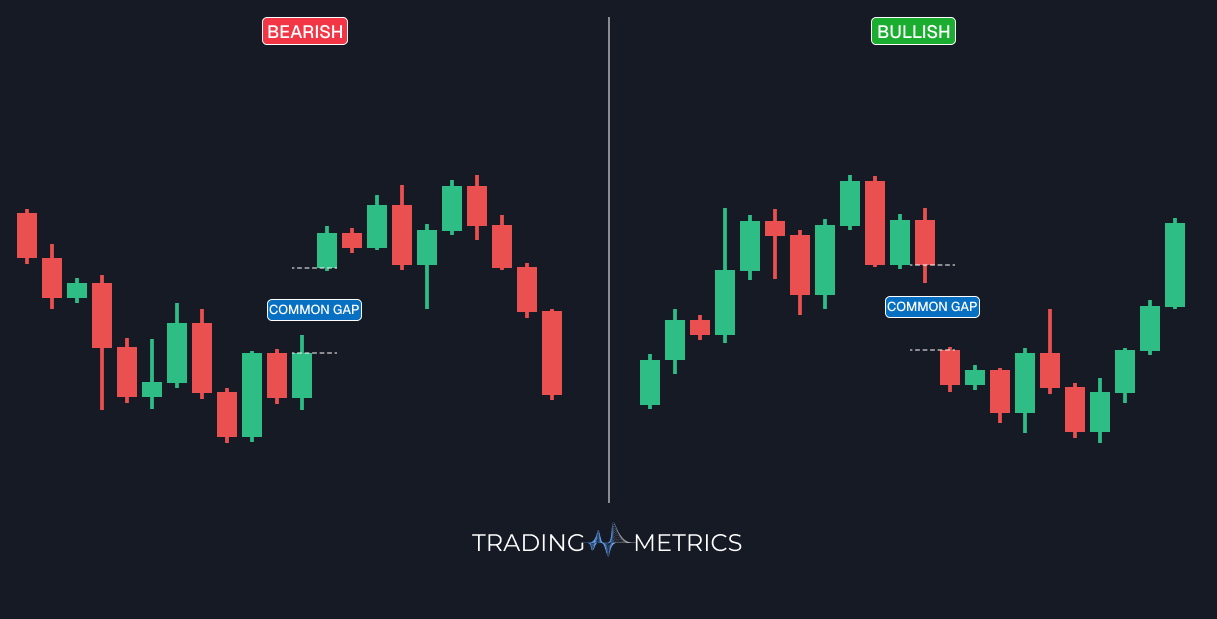Select the first red candle of bearish chart

click(27, 235)
